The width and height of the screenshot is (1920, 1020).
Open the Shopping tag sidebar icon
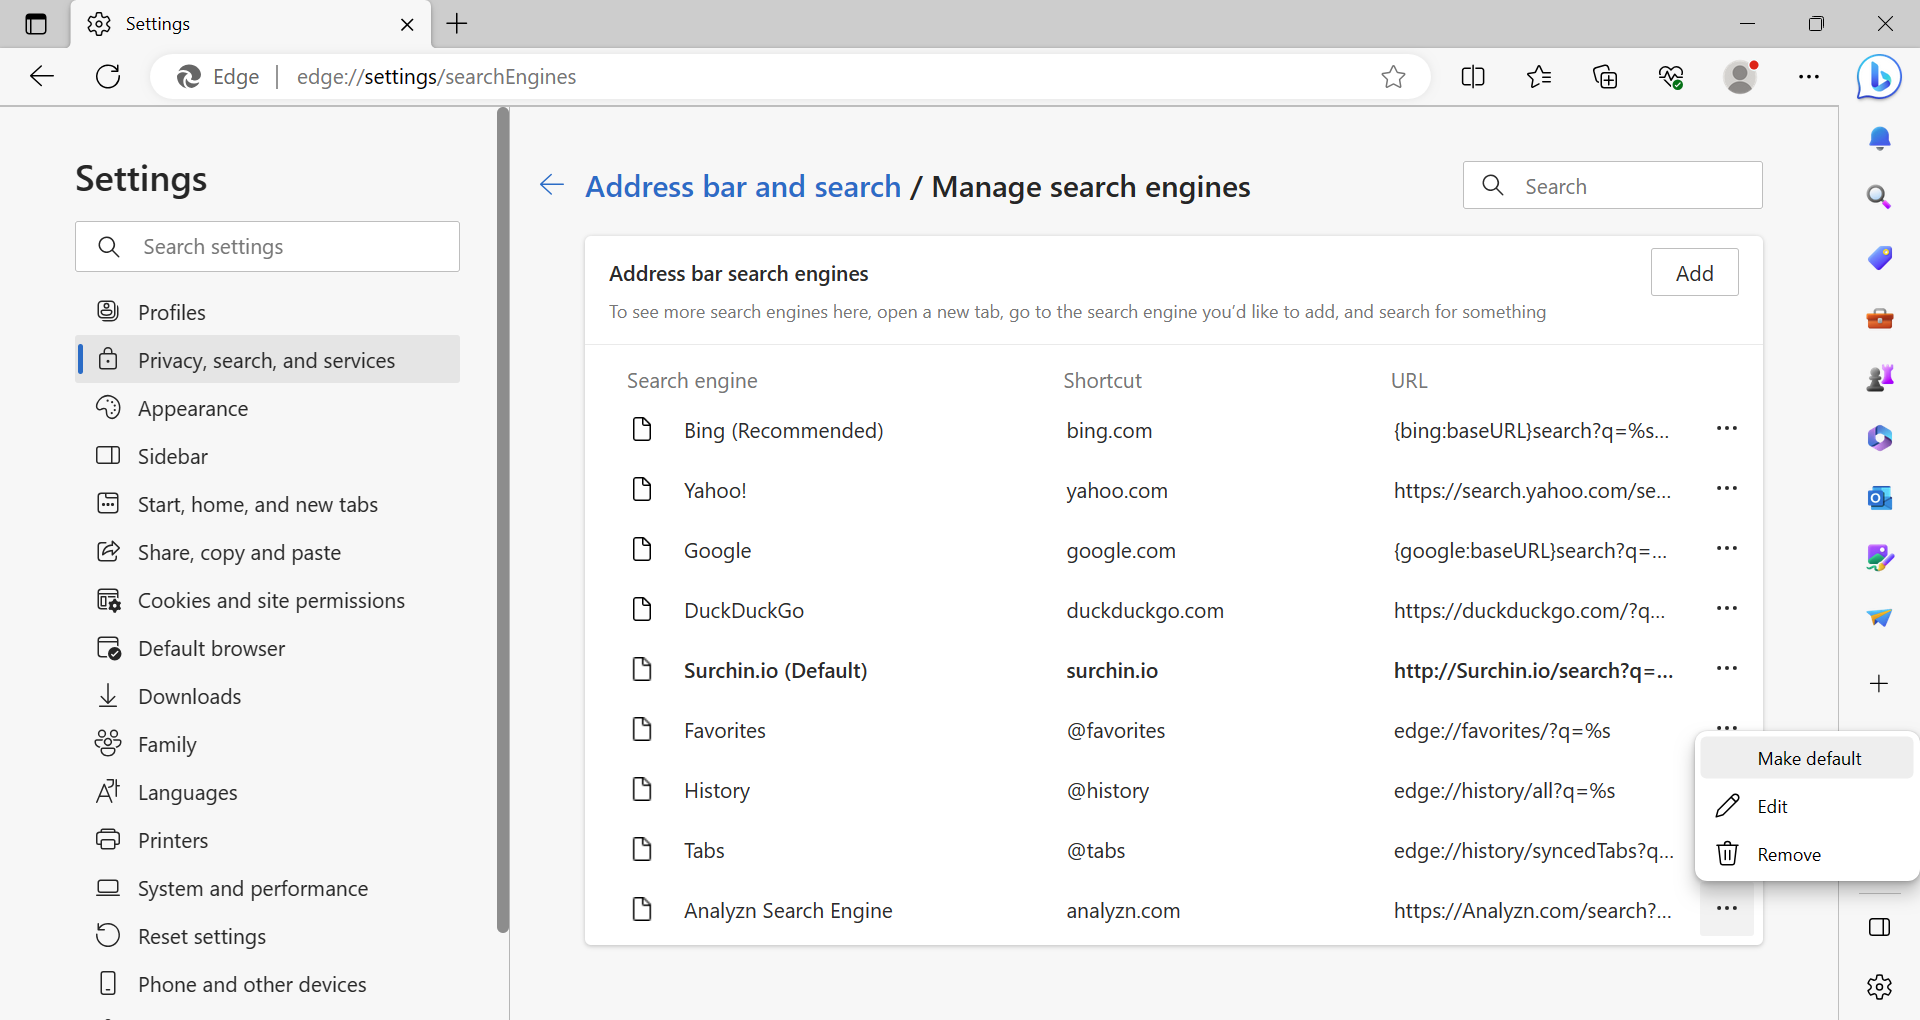(1879, 257)
